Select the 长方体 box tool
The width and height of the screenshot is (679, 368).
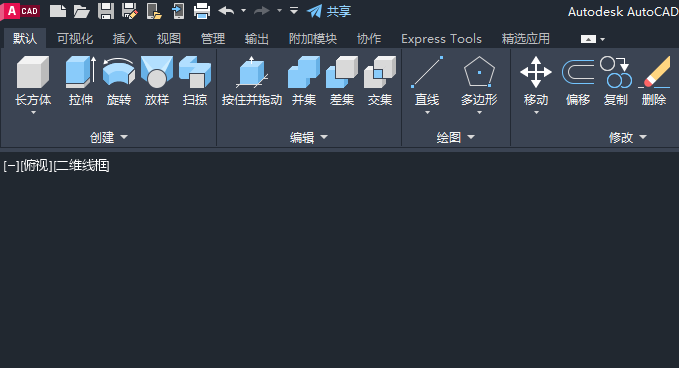coord(33,81)
